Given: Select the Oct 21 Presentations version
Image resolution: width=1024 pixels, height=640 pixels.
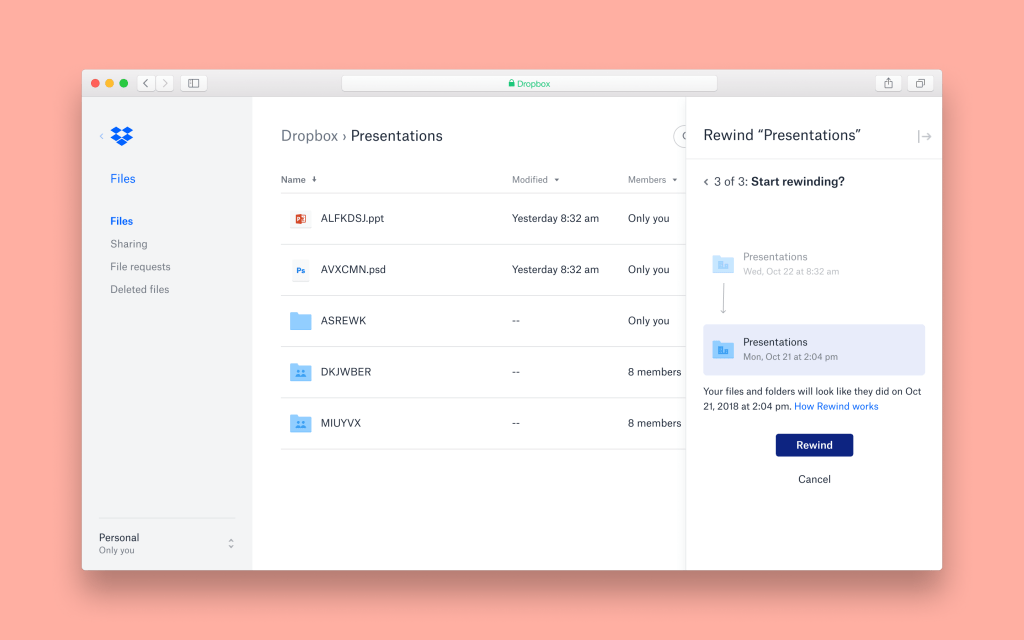Looking at the screenshot, I should click(813, 349).
